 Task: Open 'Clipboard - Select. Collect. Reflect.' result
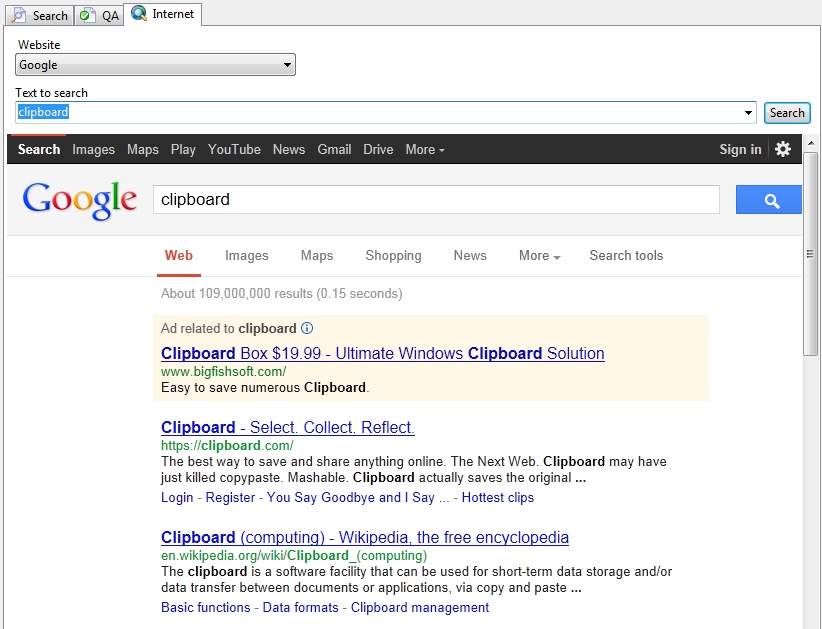[288, 427]
